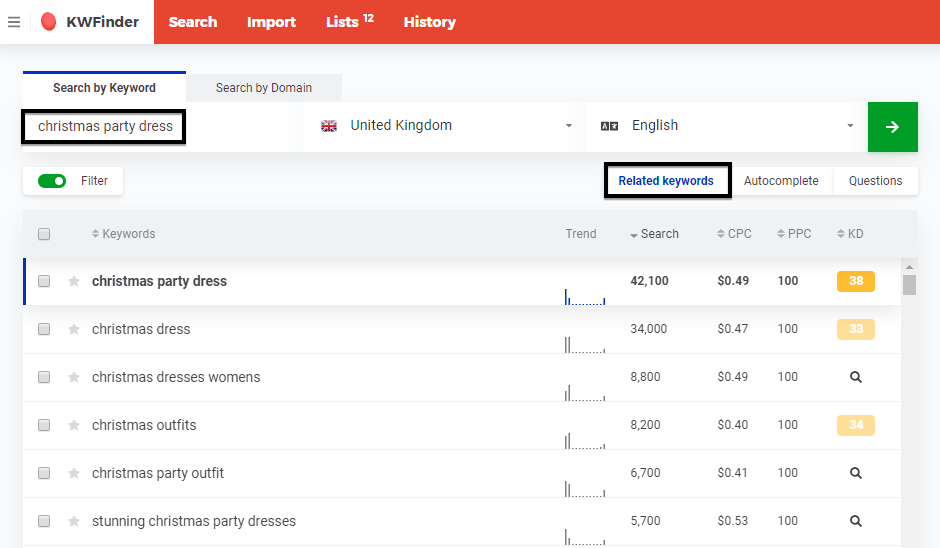Check KD magnifier for christmas party outfit
Viewport: 940px width, 548px height.
tap(855, 473)
